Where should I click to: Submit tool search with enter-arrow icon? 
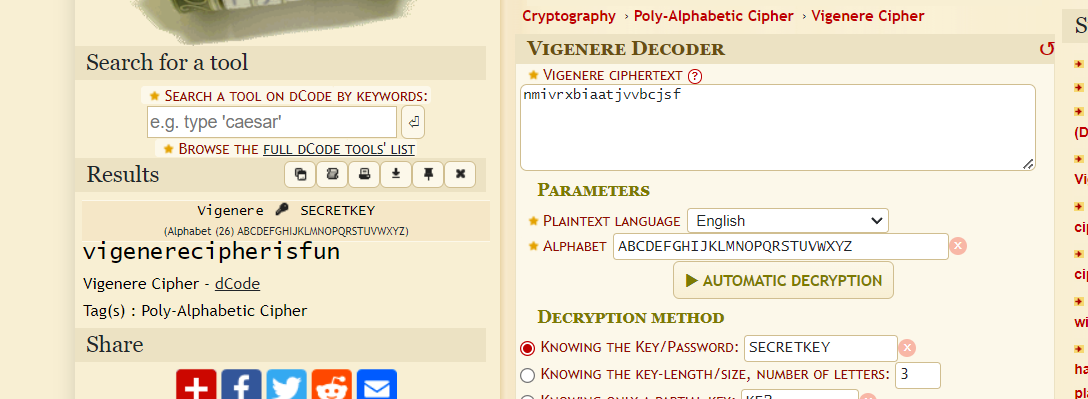[413, 122]
